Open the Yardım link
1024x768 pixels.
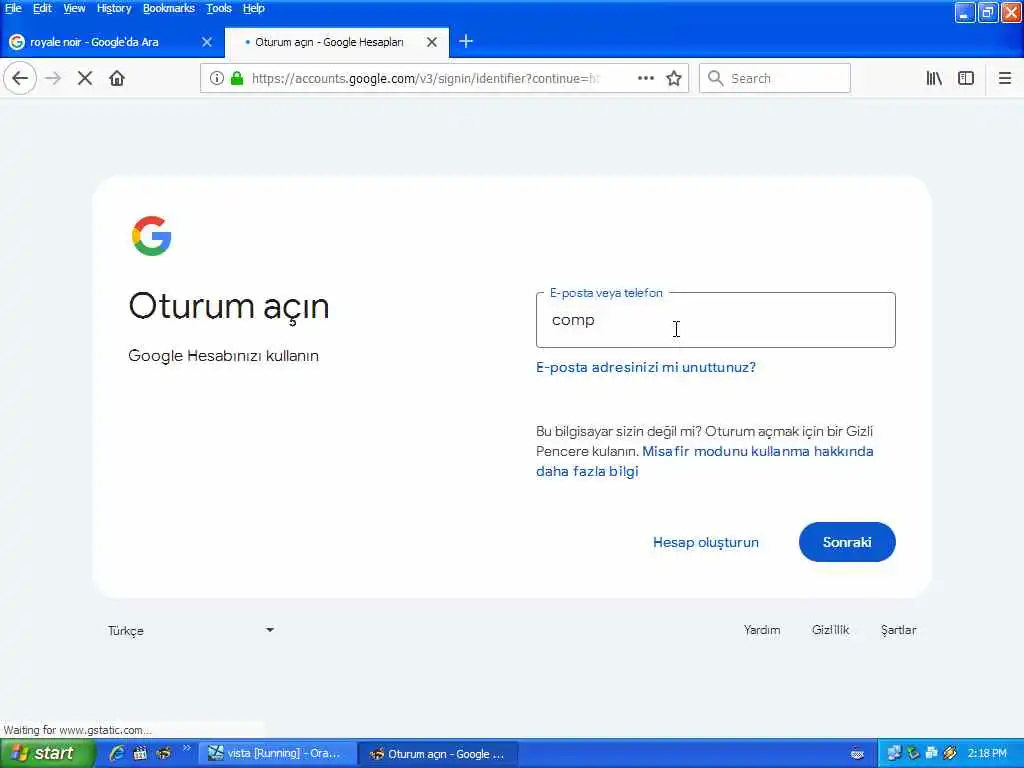(x=762, y=630)
